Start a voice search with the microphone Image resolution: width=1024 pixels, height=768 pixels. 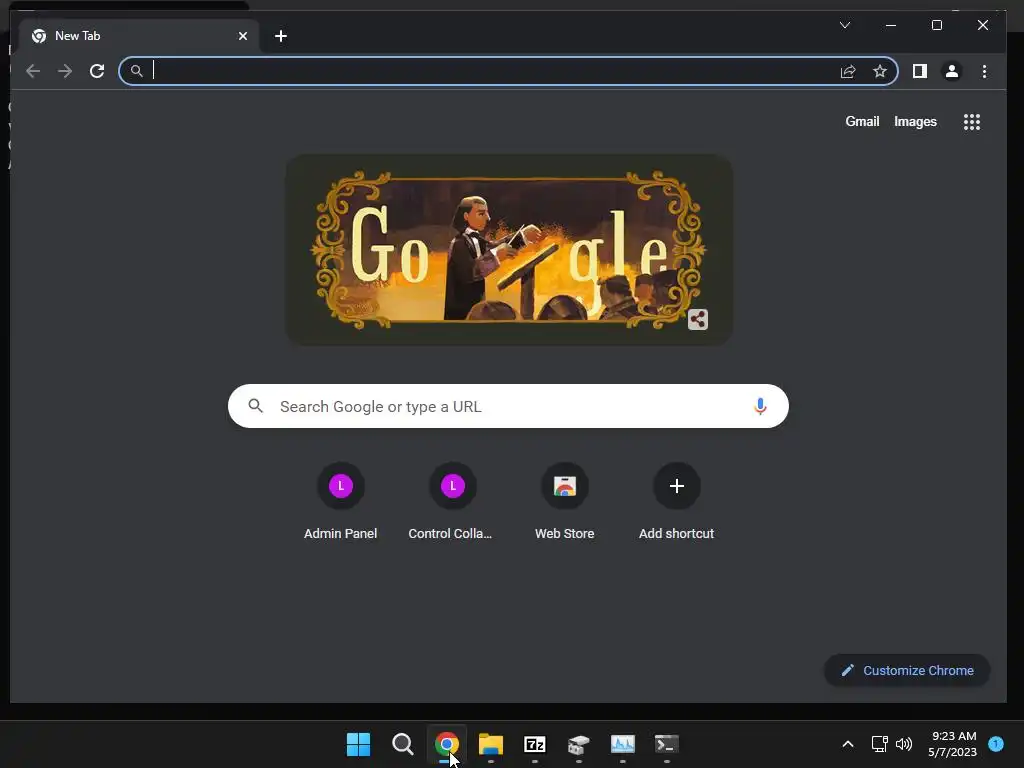(x=760, y=406)
